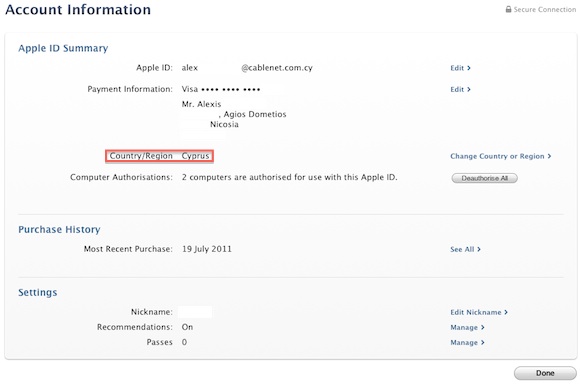Screen dimensions: 580x384
Task: Click the Most Recent Purchase label
Action: tap(128, 249)
